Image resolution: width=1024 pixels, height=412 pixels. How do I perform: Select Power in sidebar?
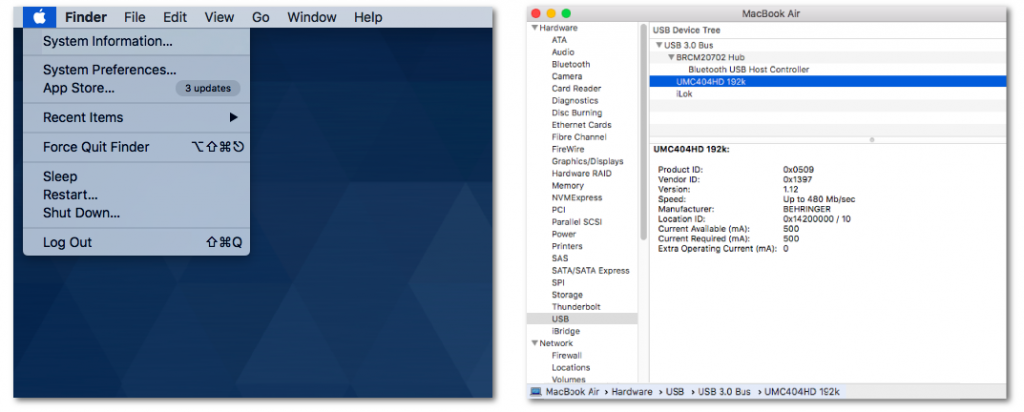tap(564, 234)
